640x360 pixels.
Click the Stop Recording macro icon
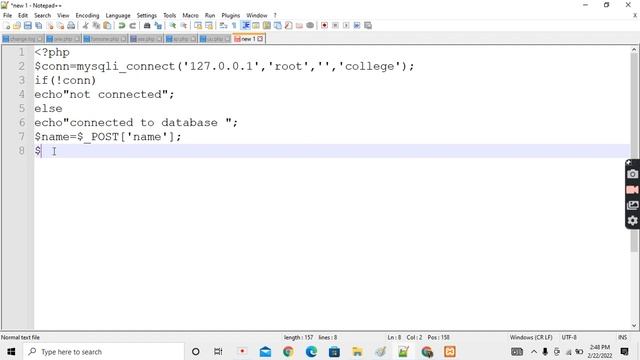tap(335, 26)
